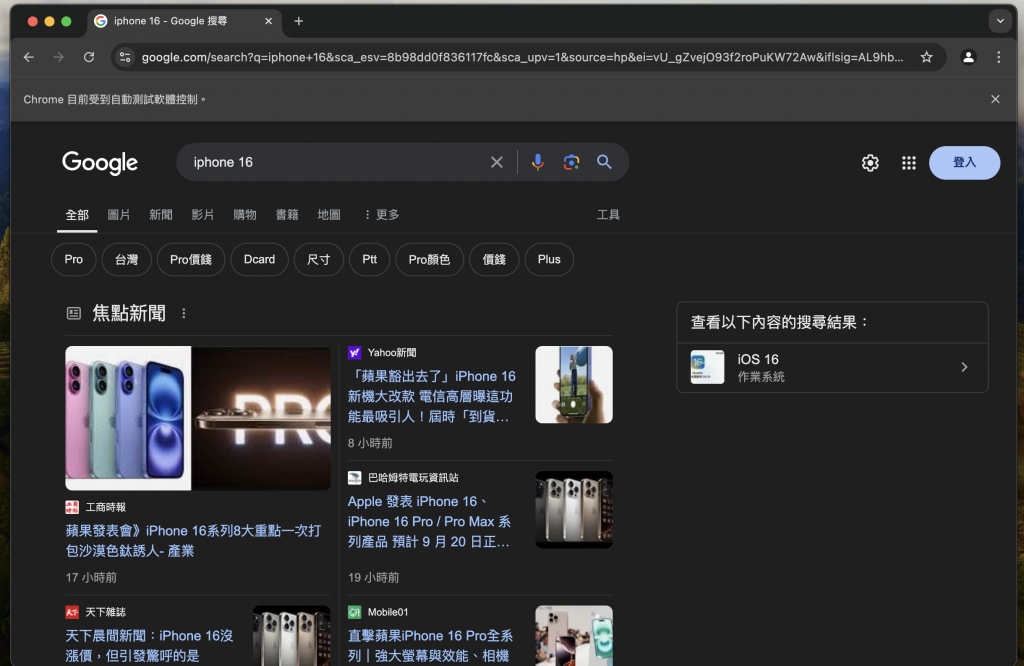This screenshot has height=666, width=1024.
Task: Click the address bar URL
Action: [x=522, y=57]
